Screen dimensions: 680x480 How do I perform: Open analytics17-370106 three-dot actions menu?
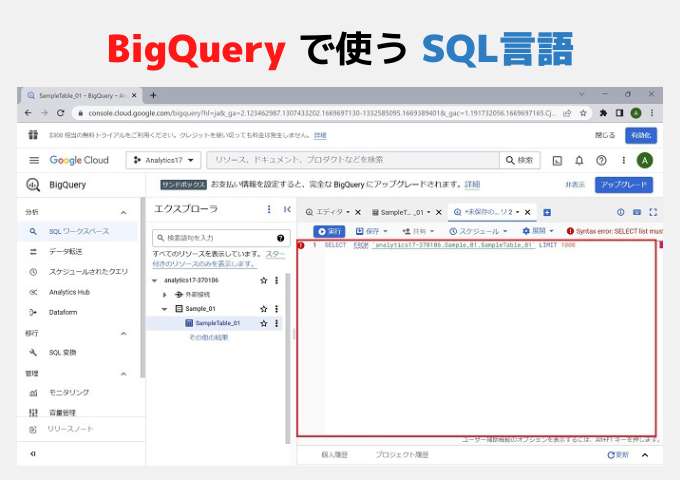point(276,281)
